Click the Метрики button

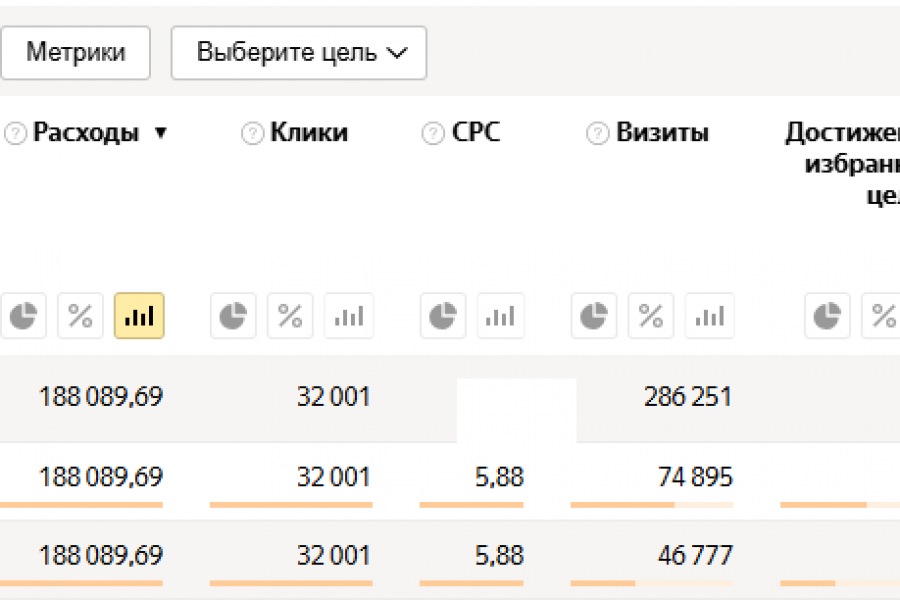75,53
